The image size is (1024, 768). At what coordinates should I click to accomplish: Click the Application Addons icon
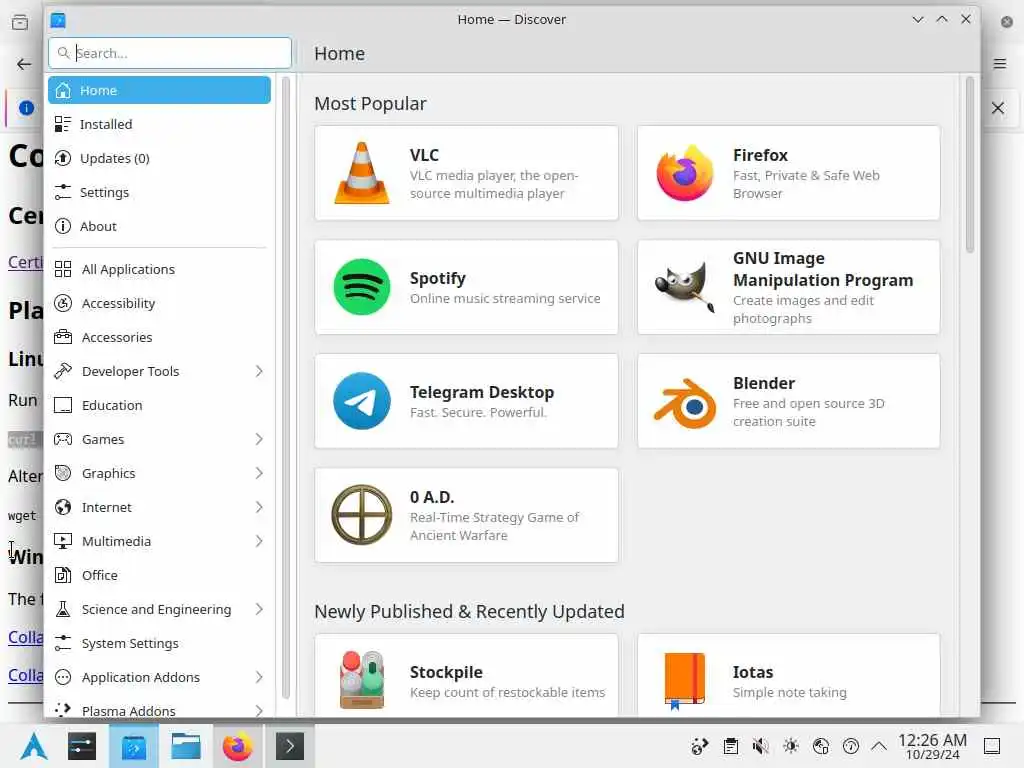click(63, 677)
